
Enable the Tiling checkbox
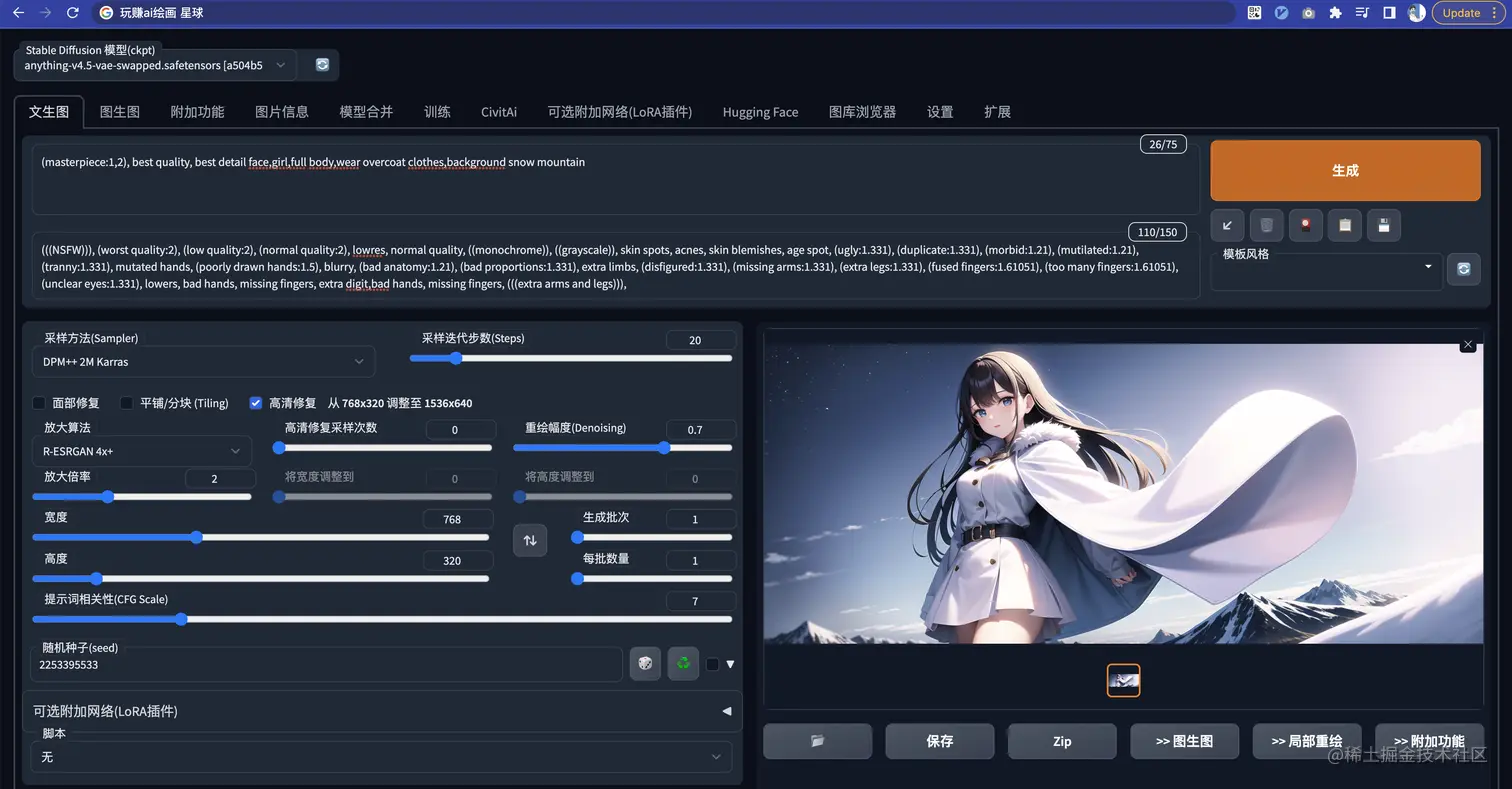point(127,403)
